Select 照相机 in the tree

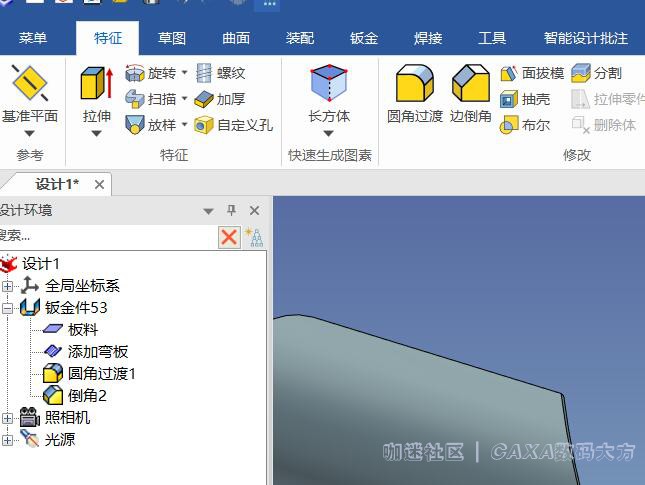click(x=67, y=418)
